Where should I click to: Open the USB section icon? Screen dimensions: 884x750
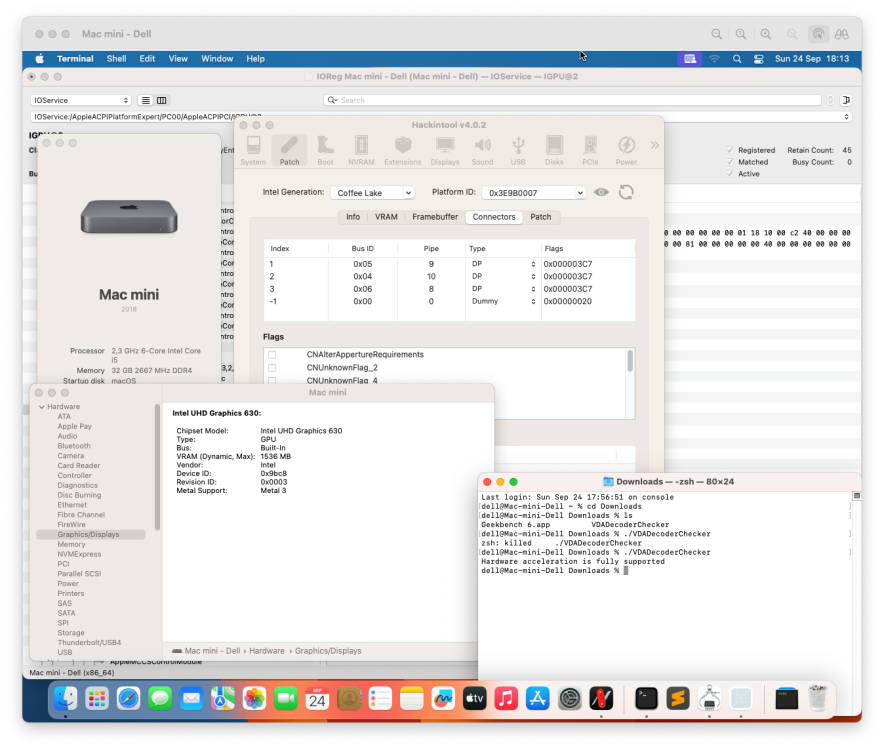pyautogui.click(x=518, y=150)
